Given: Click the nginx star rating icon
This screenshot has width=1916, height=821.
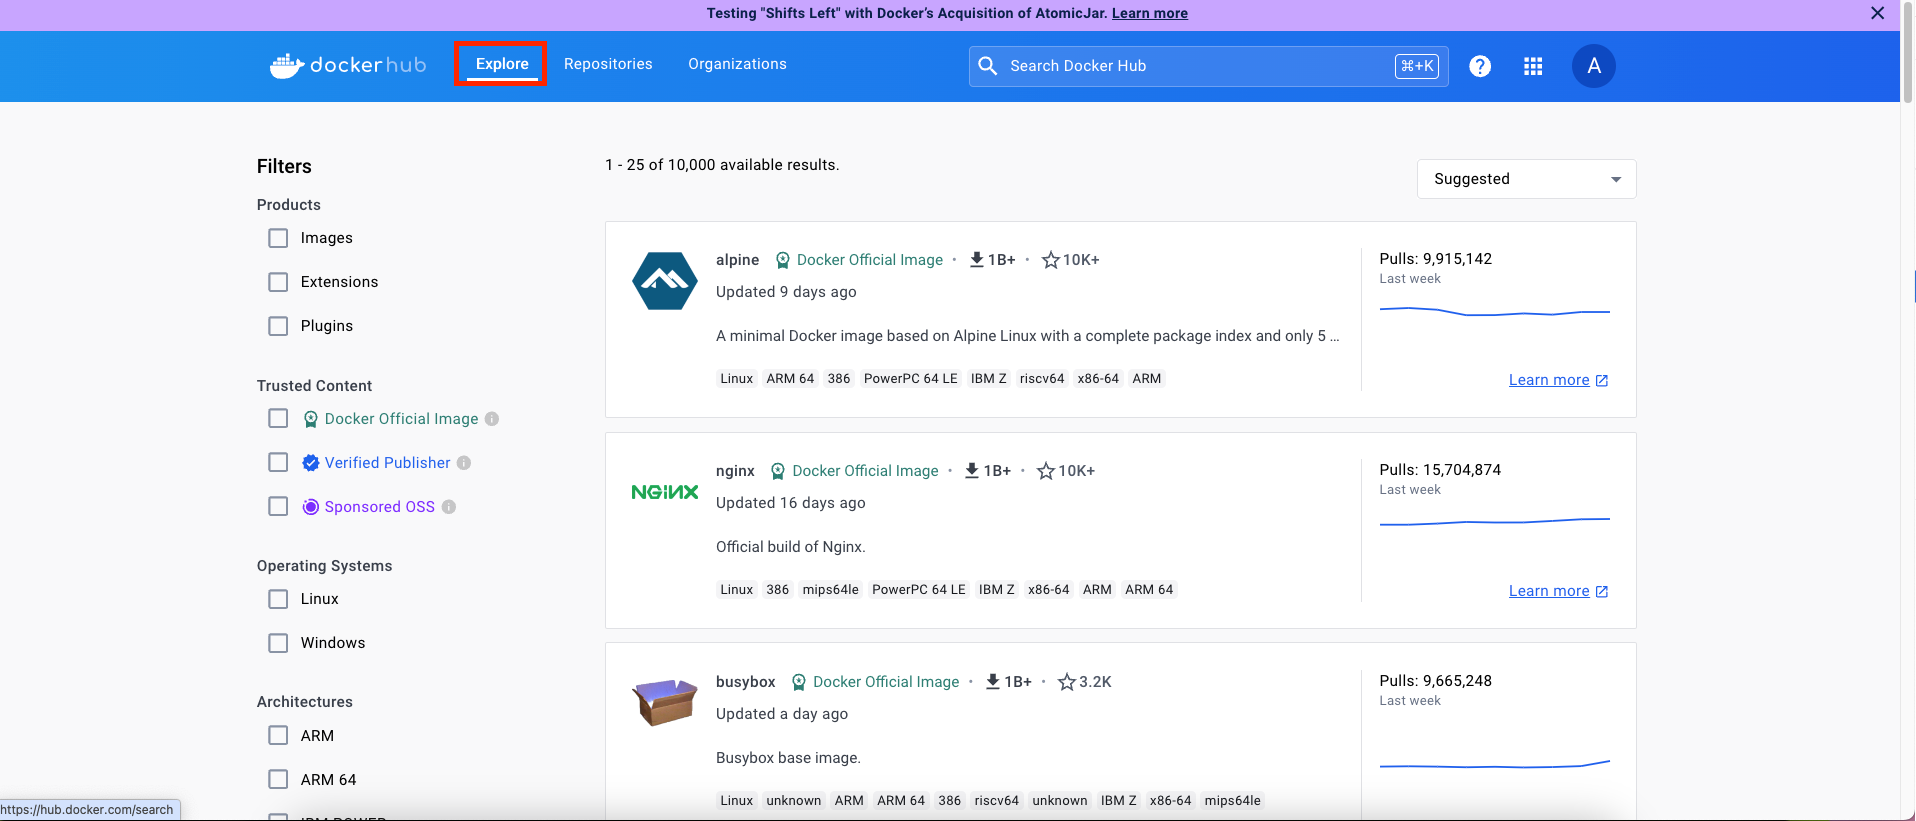Looking at the screenshot, I should click(1046, 471).
